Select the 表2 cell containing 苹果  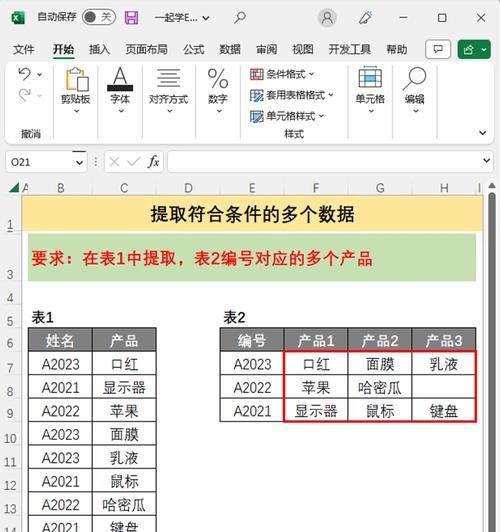(316, 387)
